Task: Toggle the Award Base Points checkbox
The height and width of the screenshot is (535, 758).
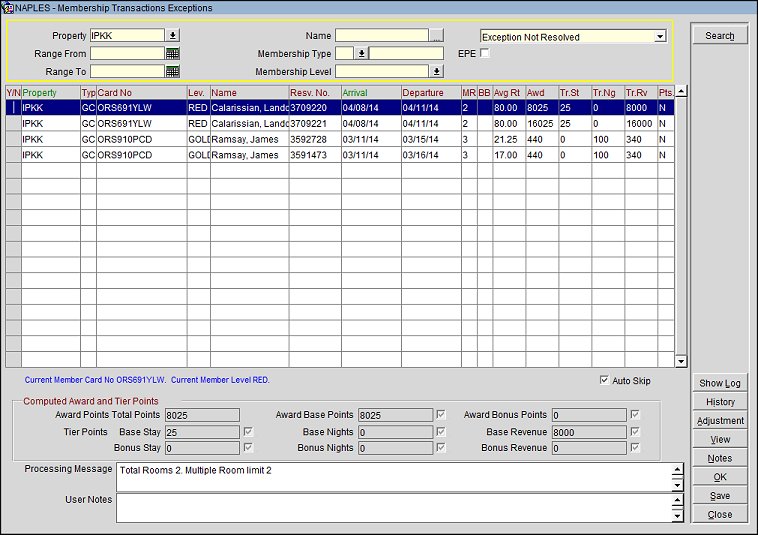Action: tap(441, 415)
